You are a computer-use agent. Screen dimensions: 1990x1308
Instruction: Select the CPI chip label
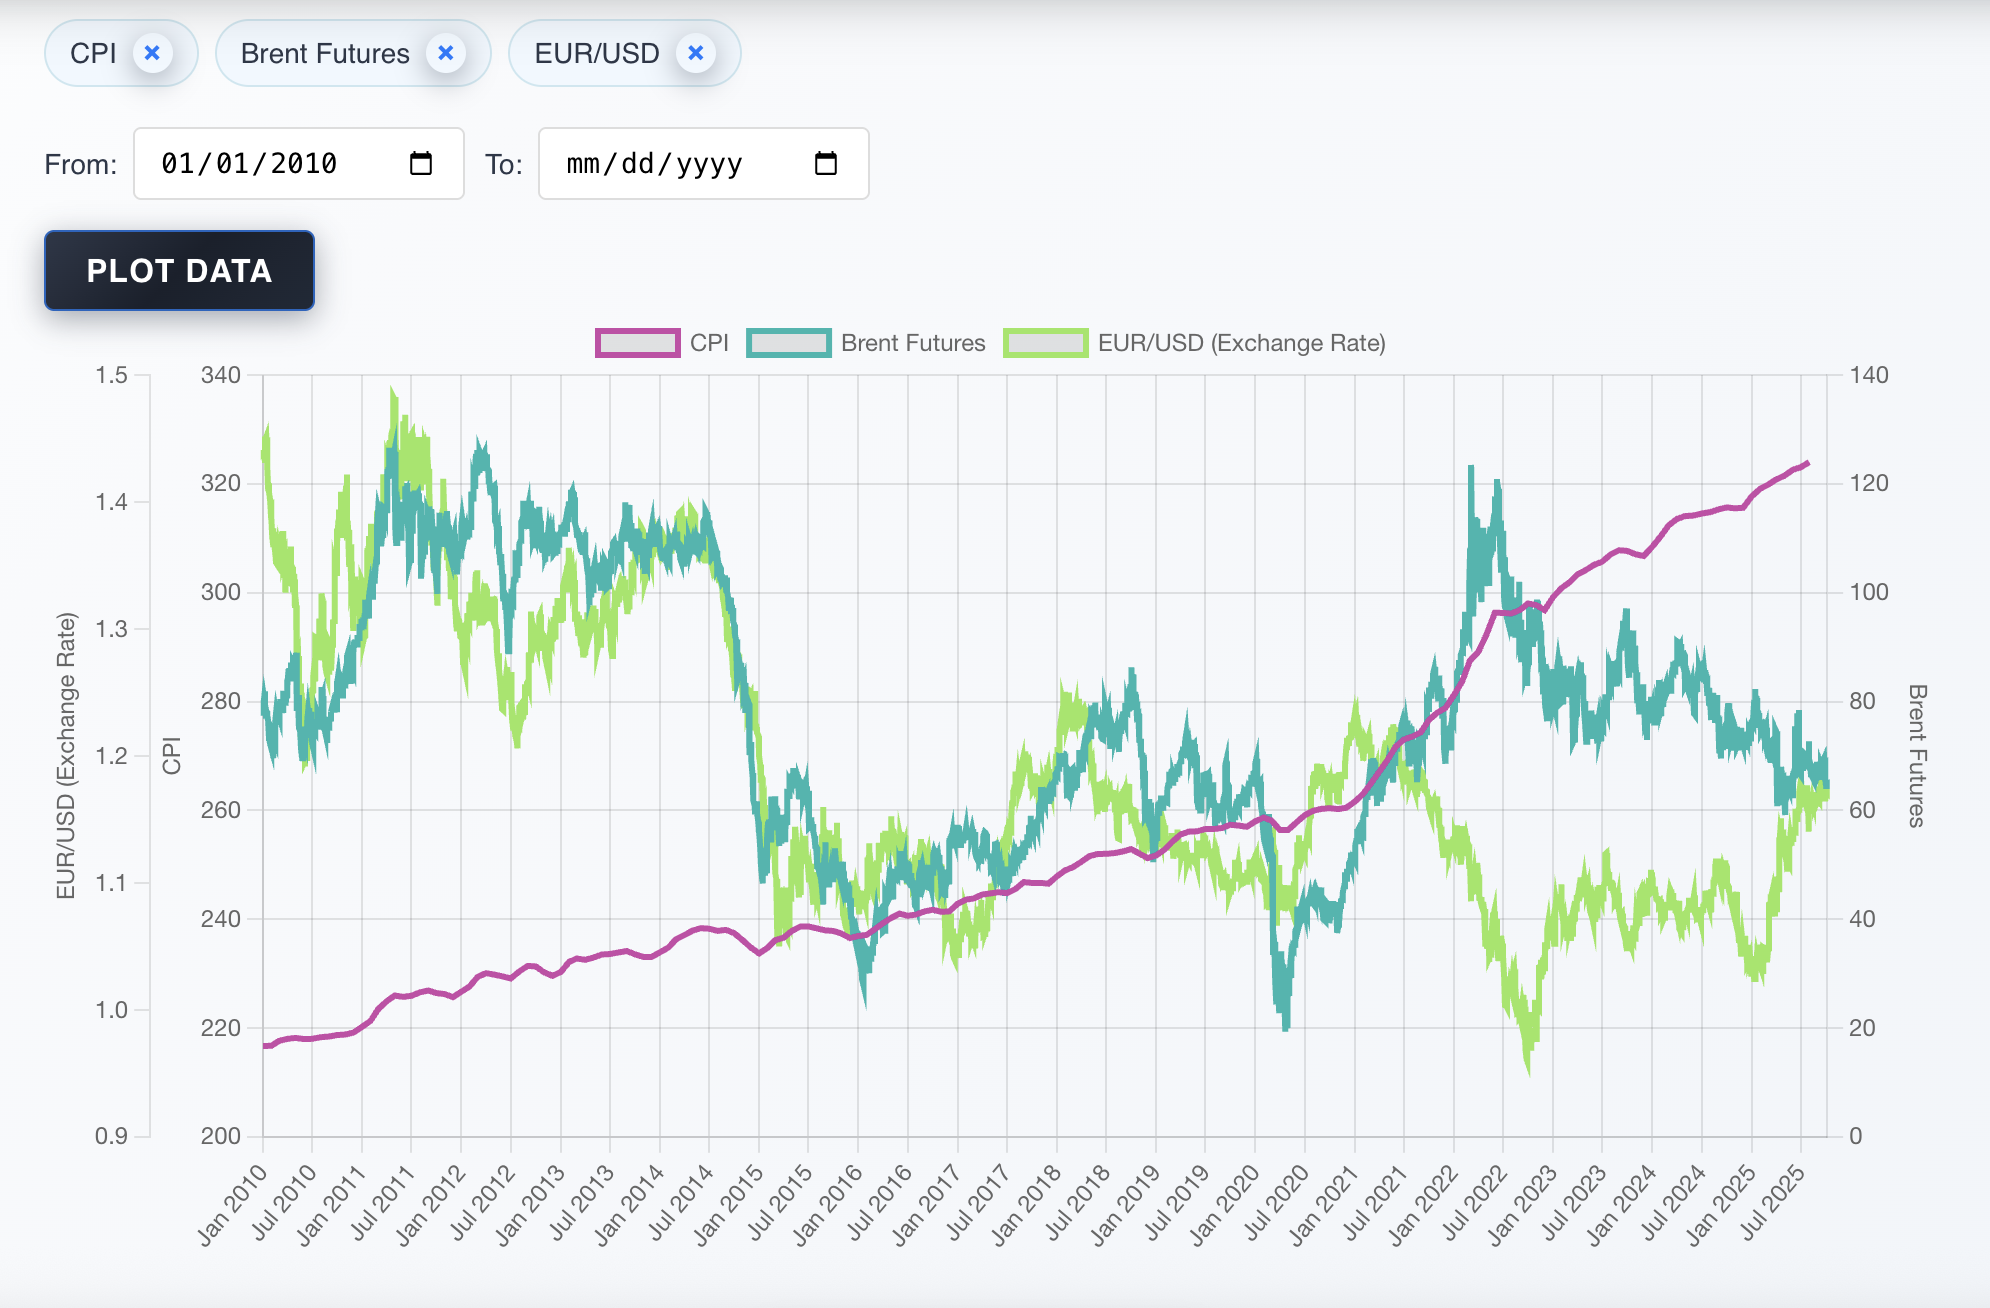93,53
